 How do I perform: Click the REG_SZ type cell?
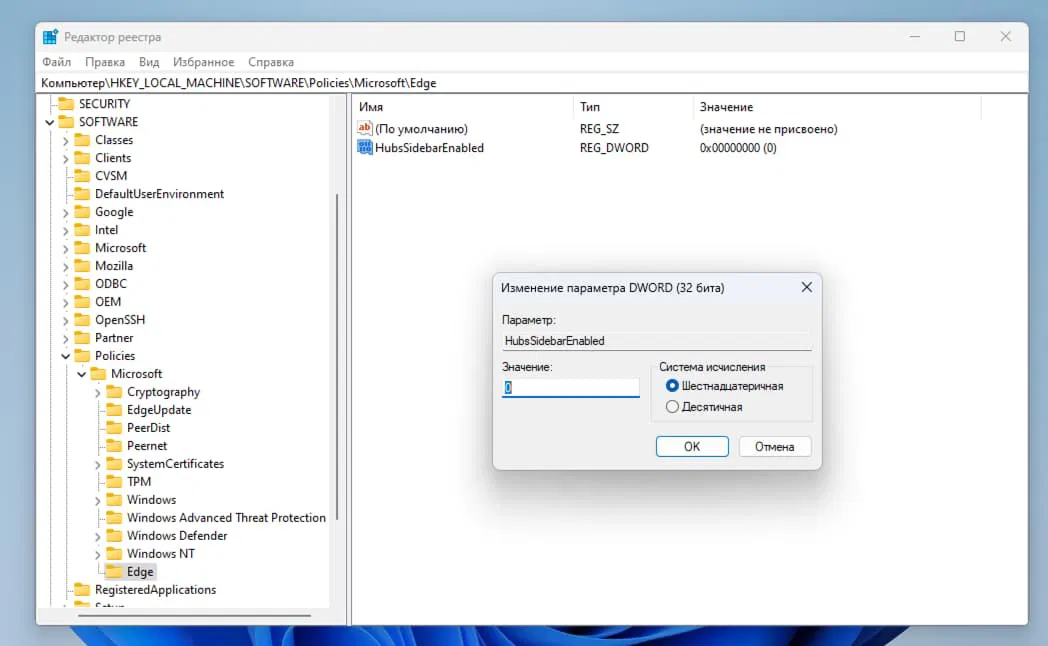coord(599,129)
